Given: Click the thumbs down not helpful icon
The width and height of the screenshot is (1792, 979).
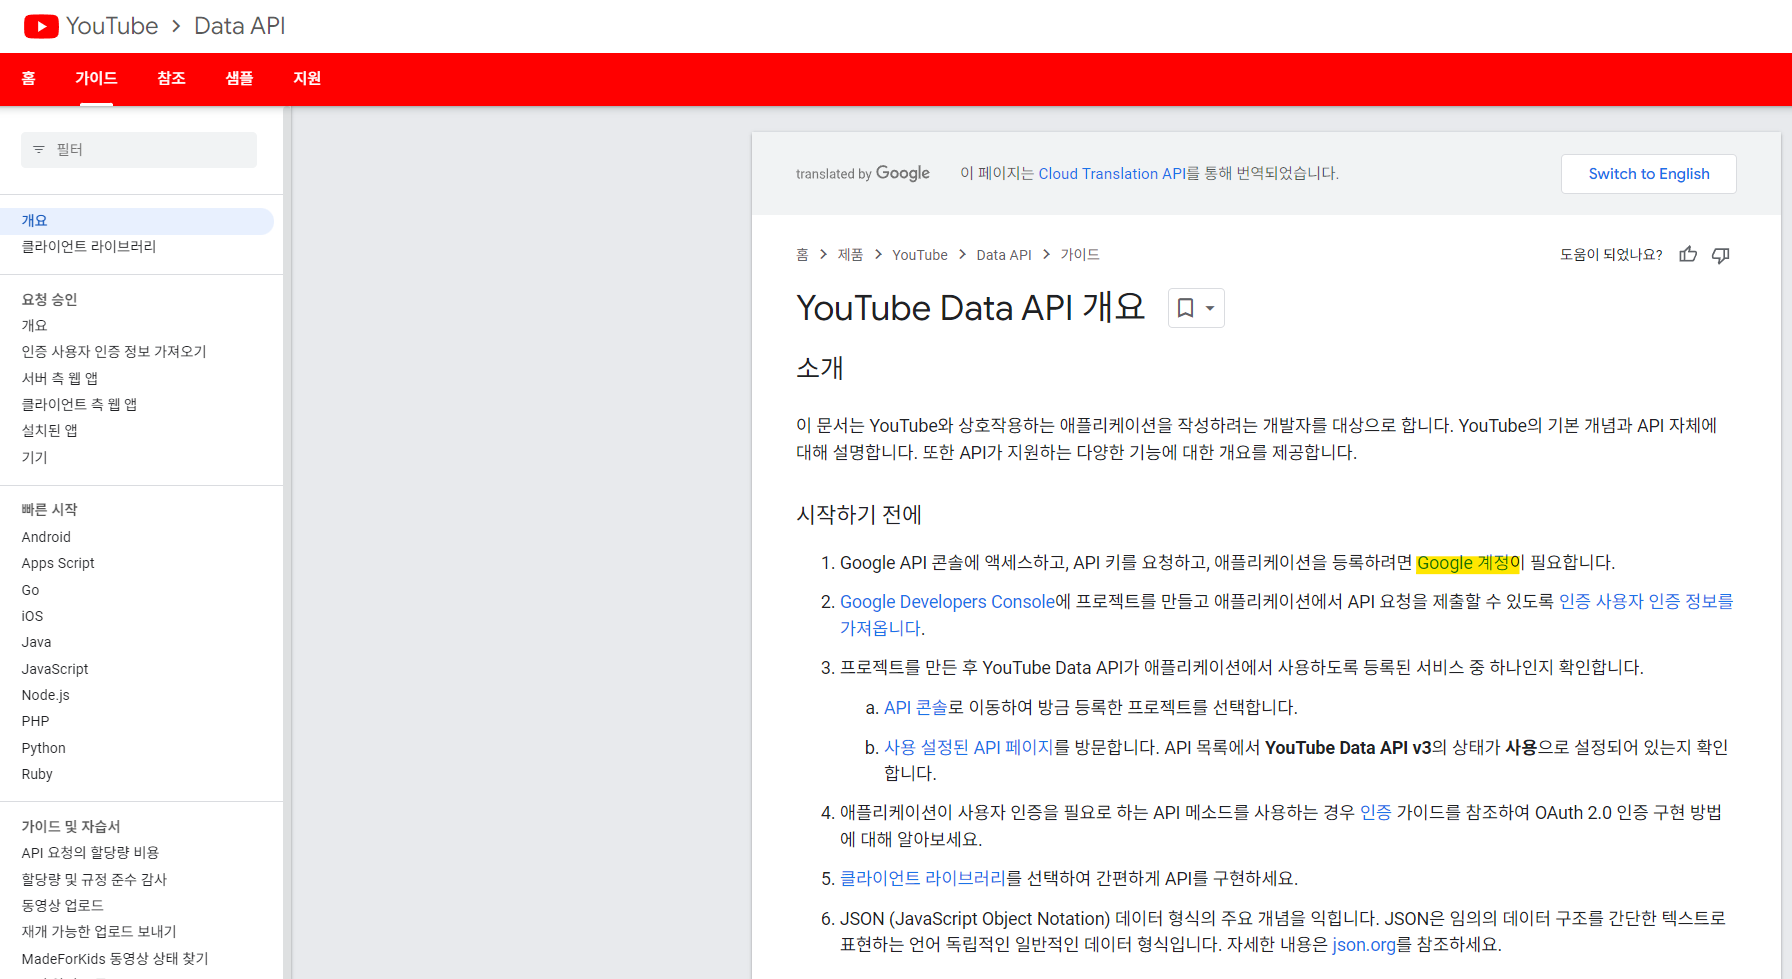Looking at the screenshot, I should [x=1721, y=255].
